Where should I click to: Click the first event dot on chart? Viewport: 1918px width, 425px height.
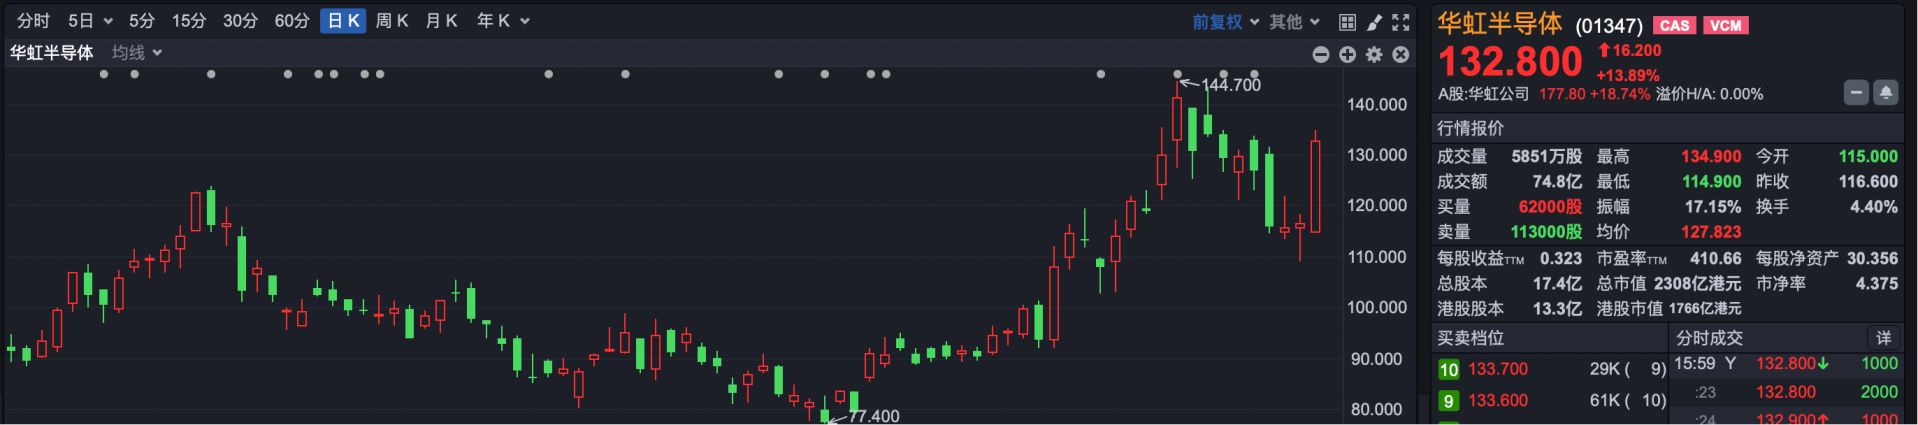(104, 74)
